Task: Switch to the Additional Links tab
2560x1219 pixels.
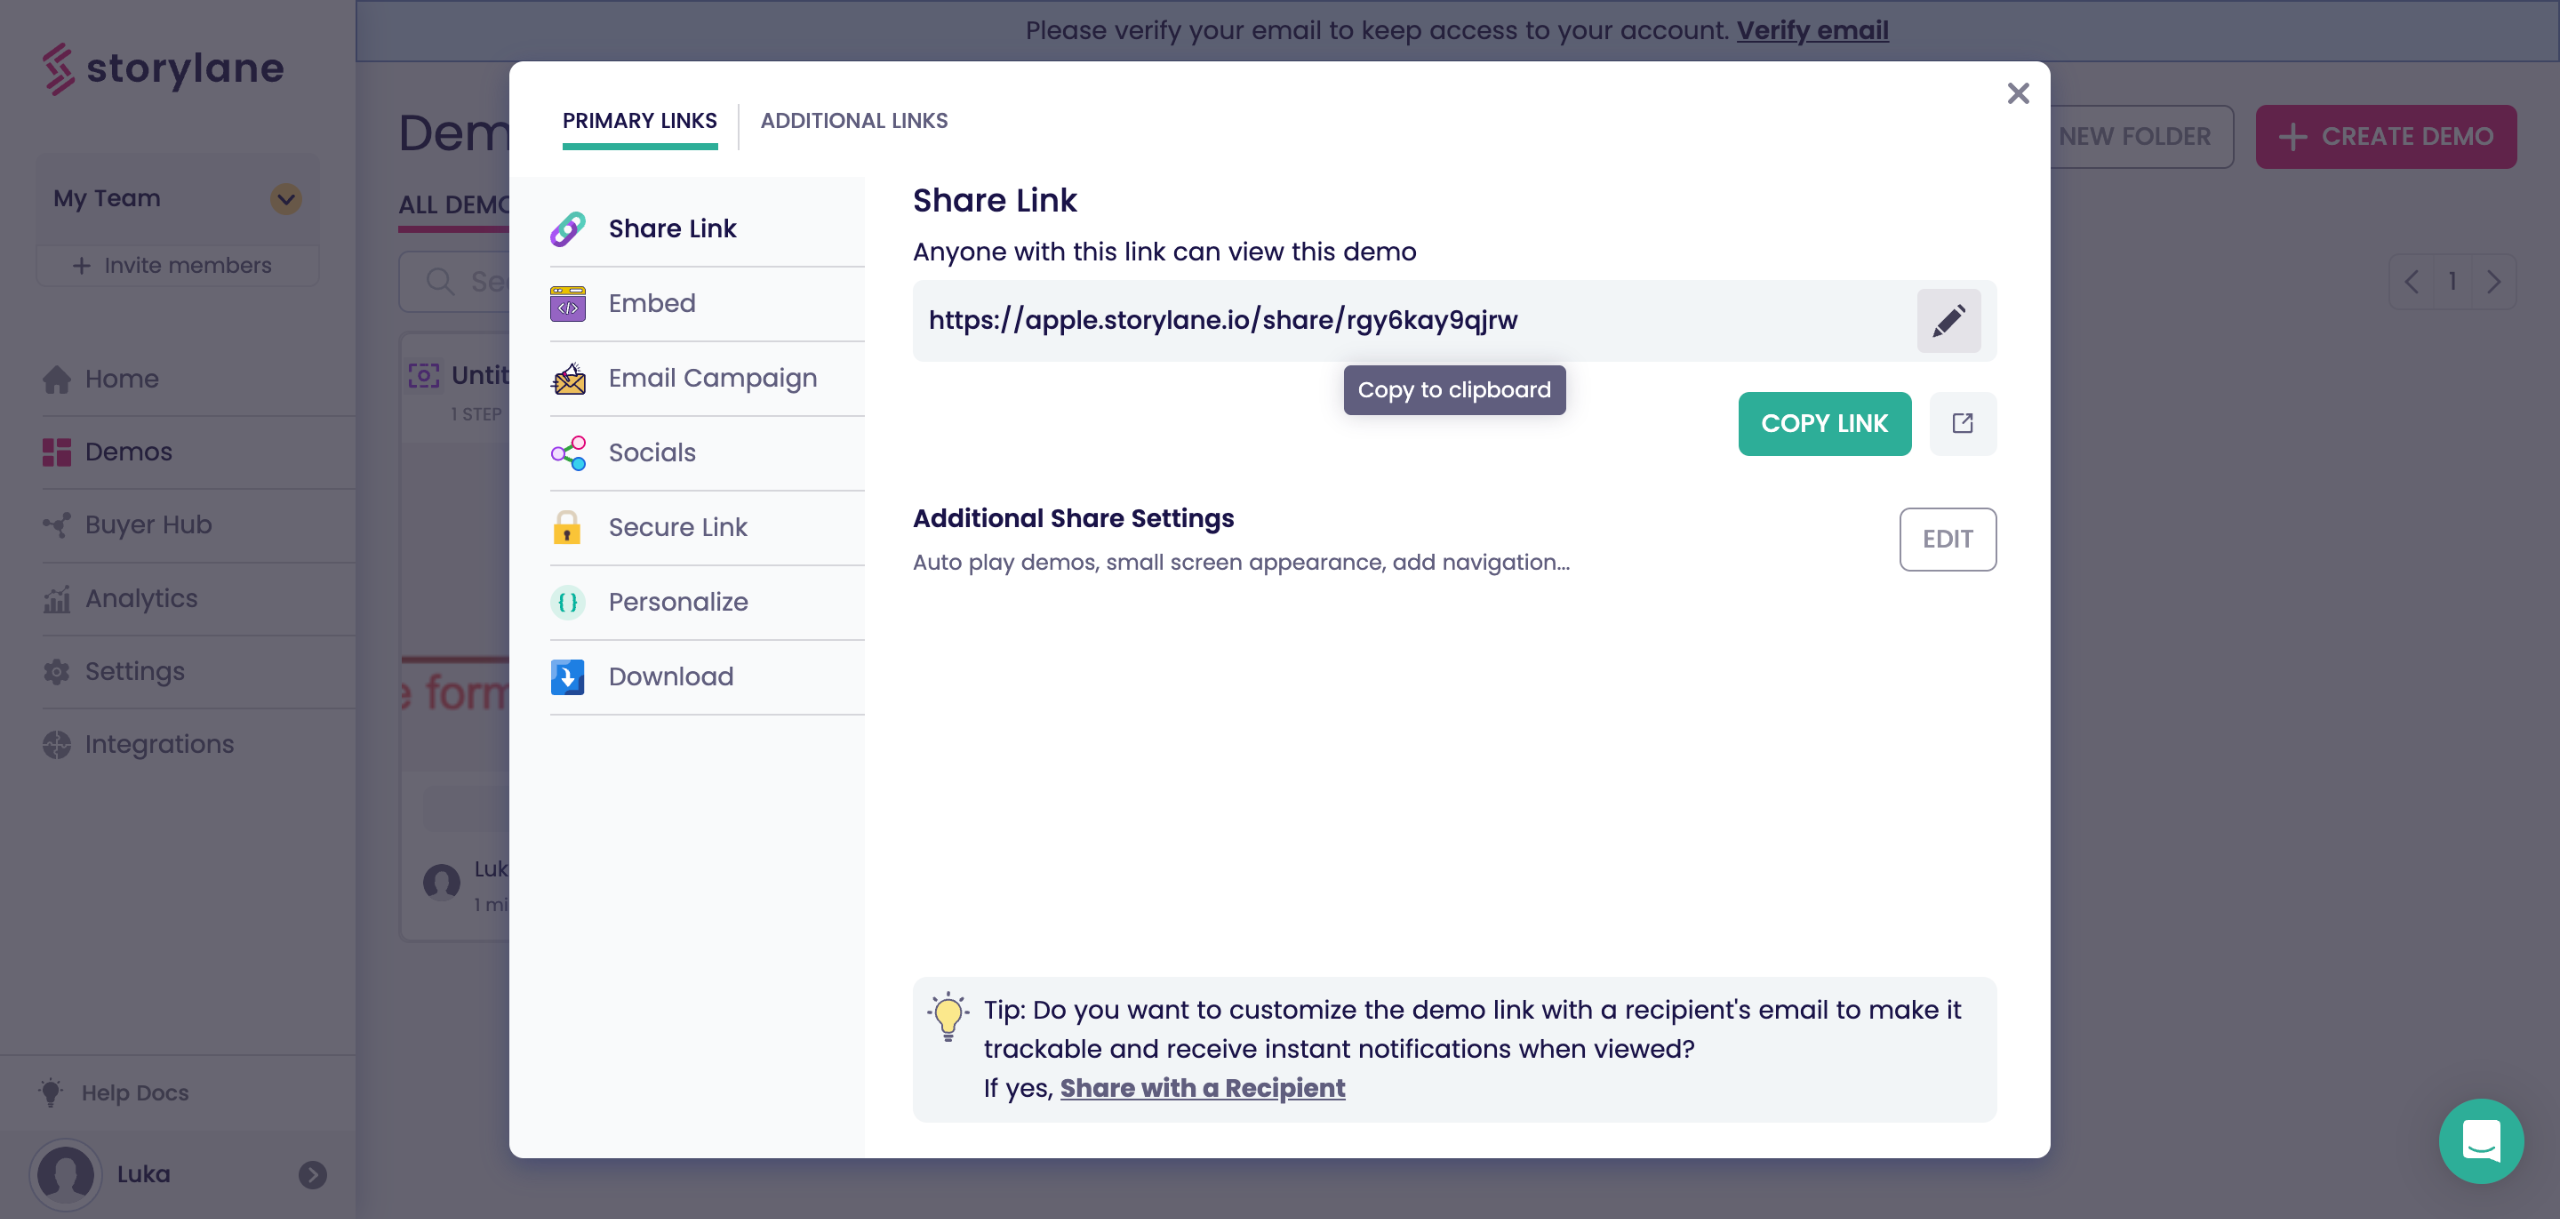Action: coord(853,121)
